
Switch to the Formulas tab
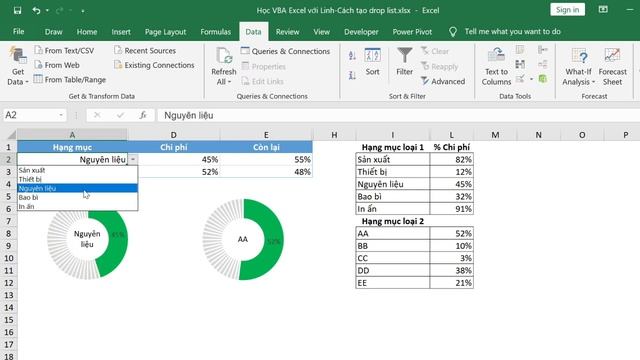point(216,31)
